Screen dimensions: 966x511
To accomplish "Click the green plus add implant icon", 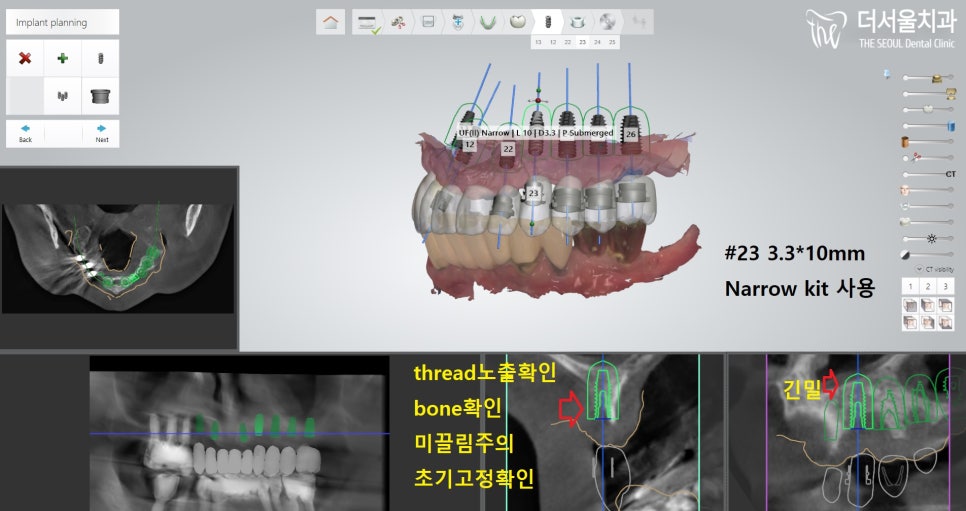I will tap(62, 59).
